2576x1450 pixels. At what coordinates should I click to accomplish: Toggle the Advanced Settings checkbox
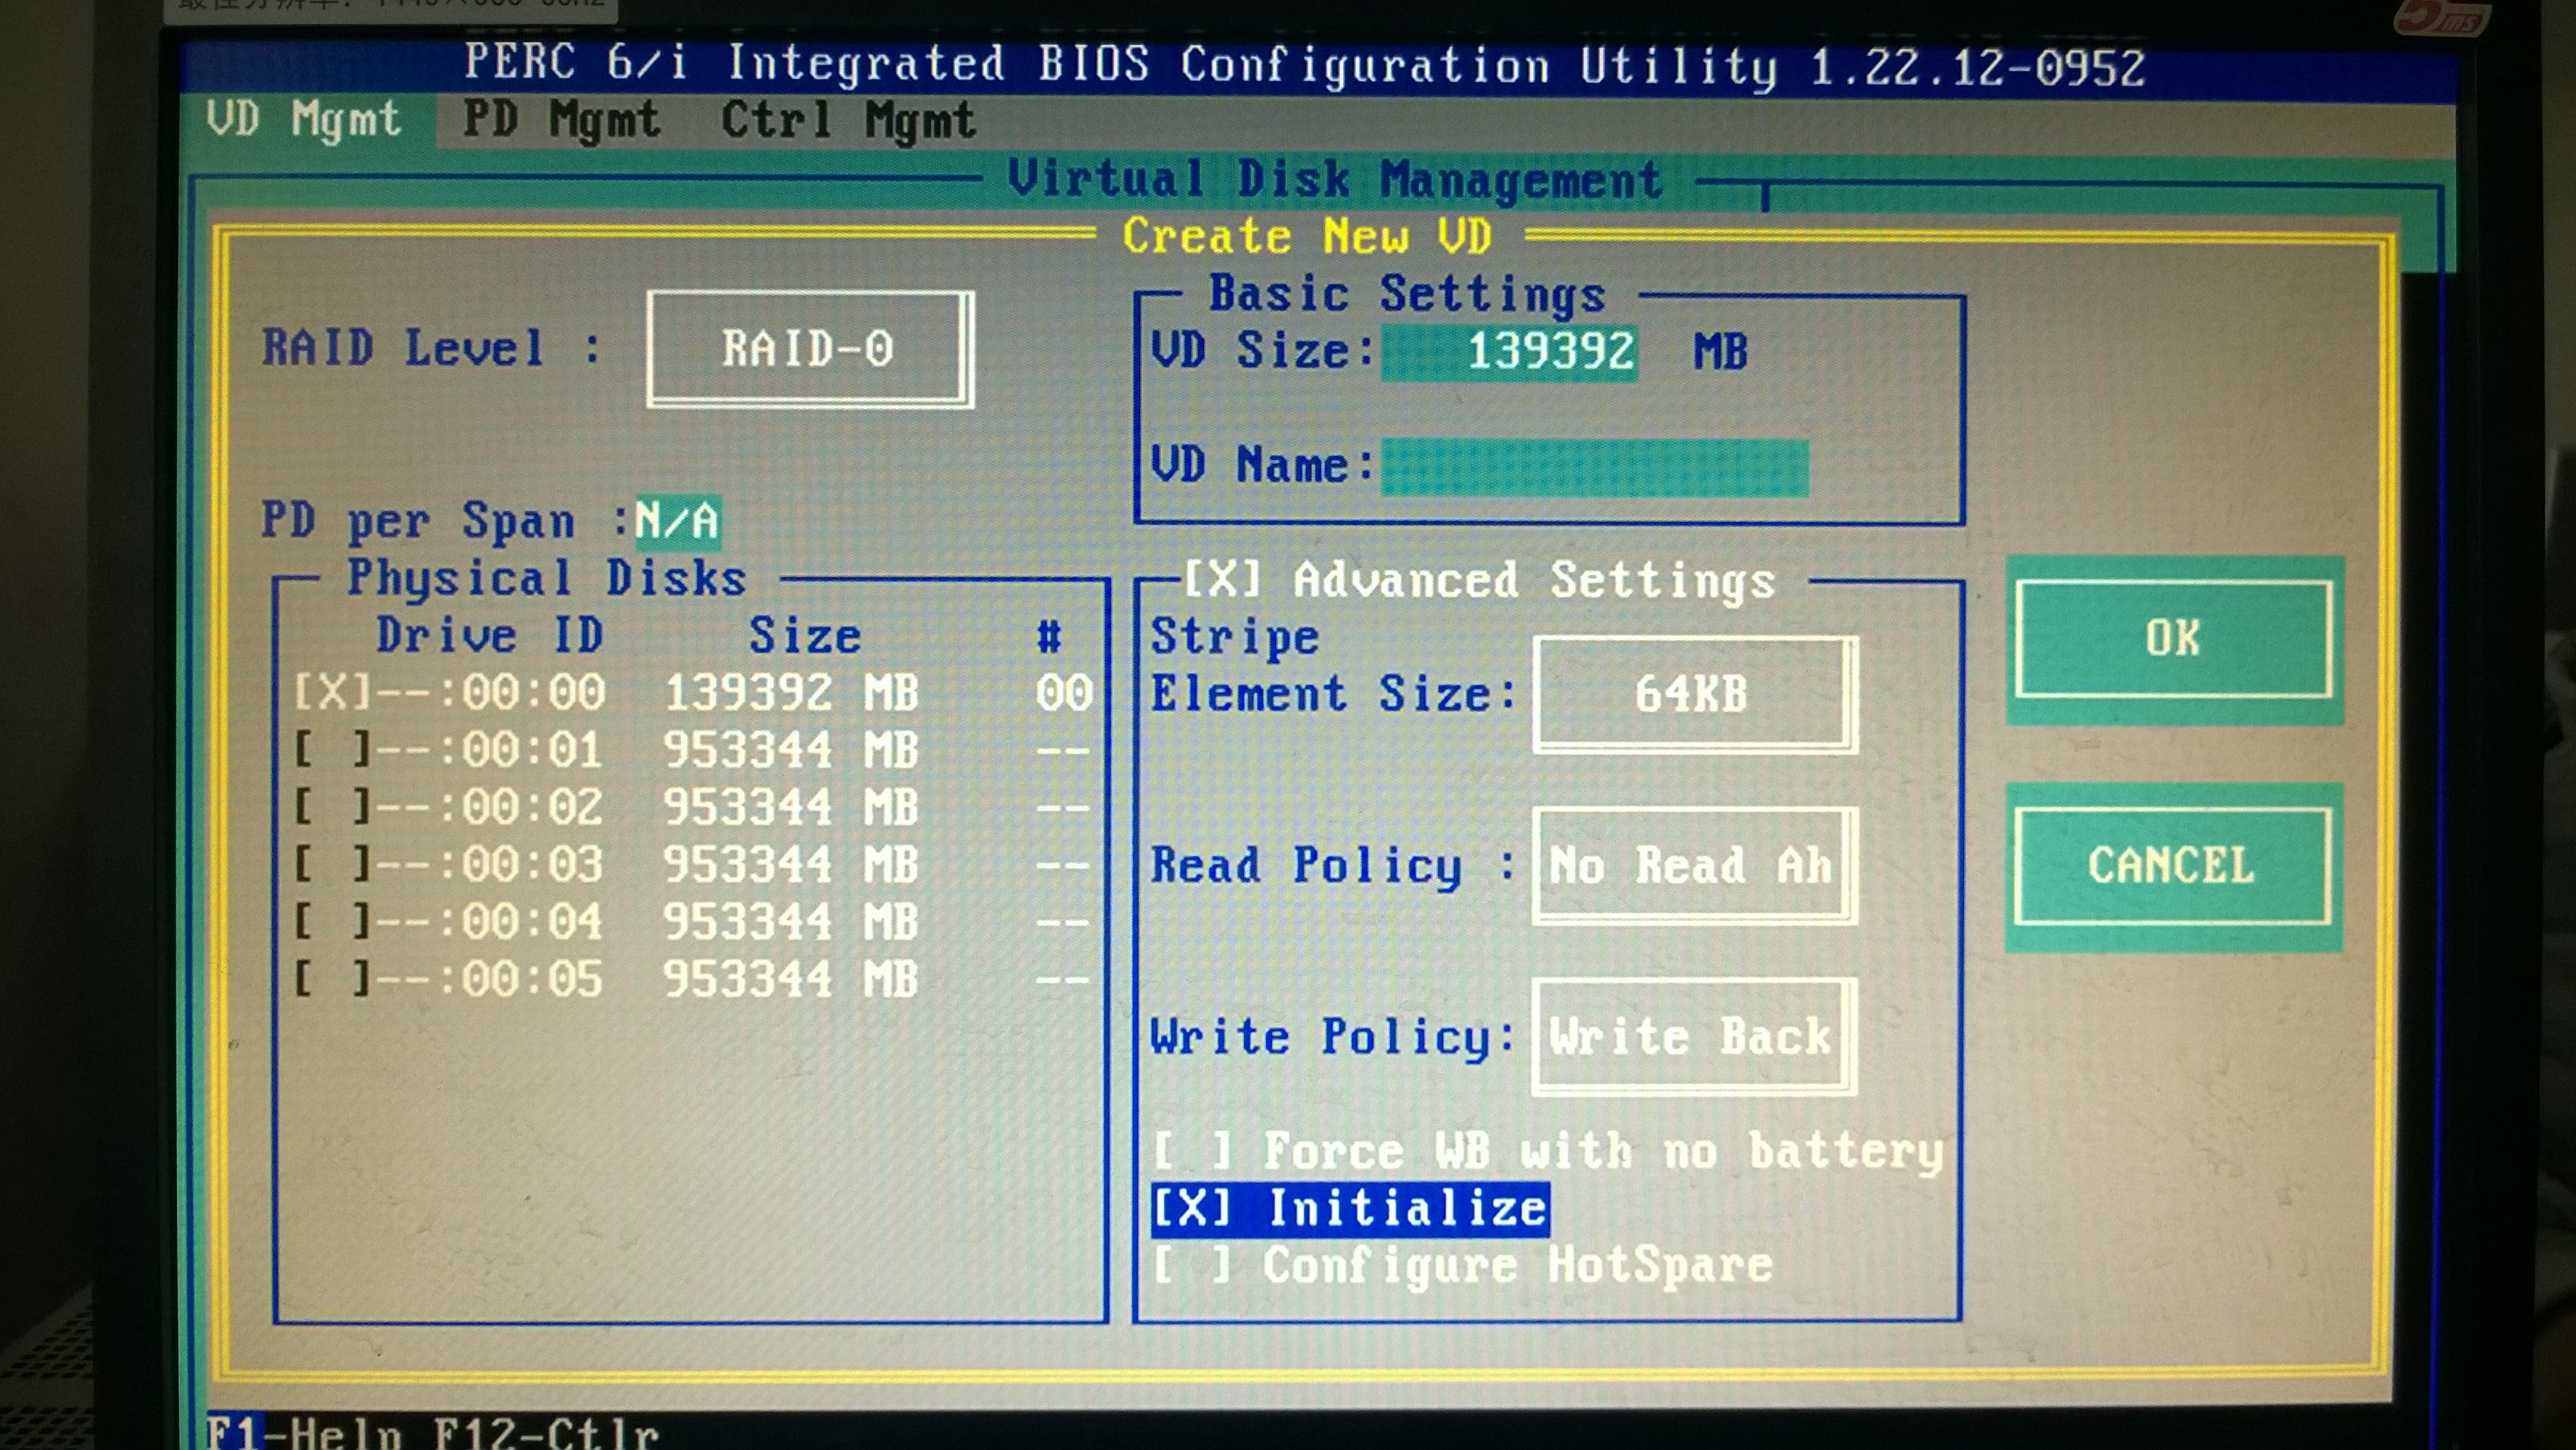[1221, 580]
